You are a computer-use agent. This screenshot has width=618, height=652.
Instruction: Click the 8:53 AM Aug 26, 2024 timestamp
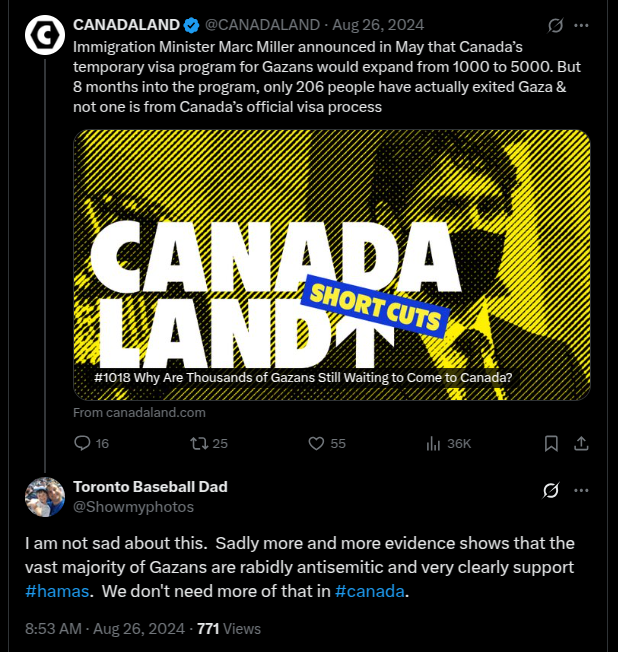tap(105, 629)
